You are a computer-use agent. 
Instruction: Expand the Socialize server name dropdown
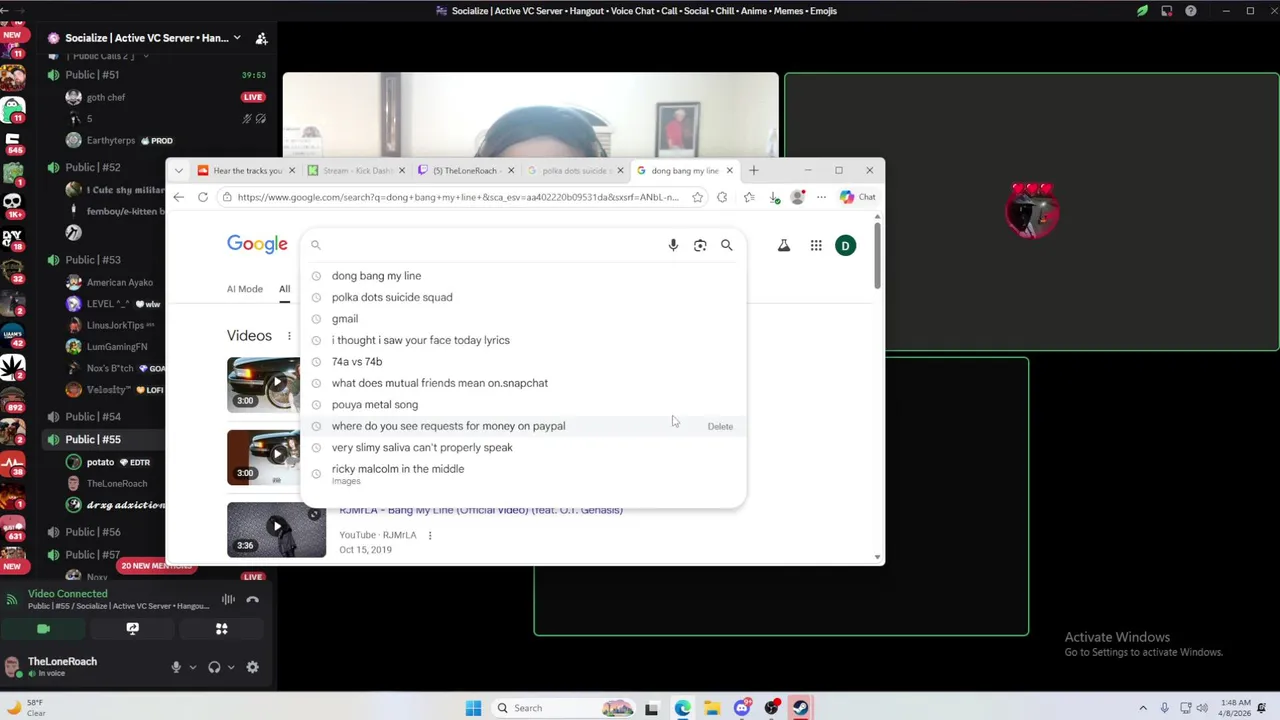(236, 38)
